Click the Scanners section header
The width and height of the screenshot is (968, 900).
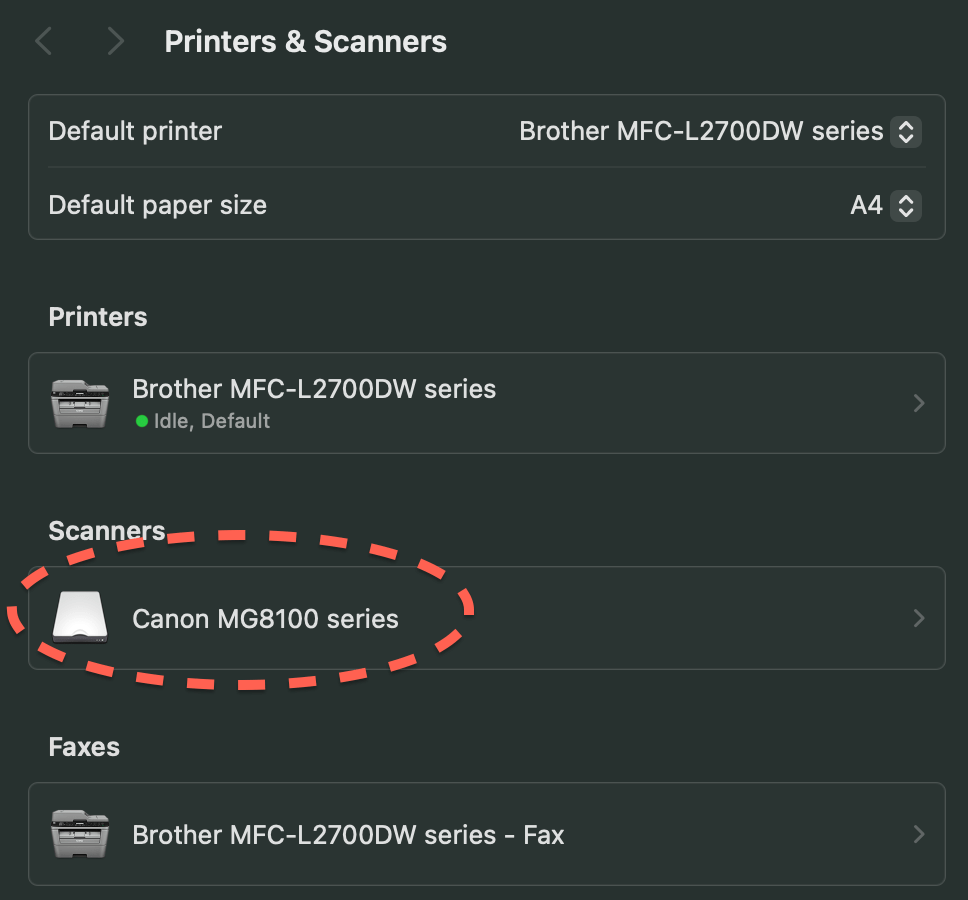tap(106, 530)
